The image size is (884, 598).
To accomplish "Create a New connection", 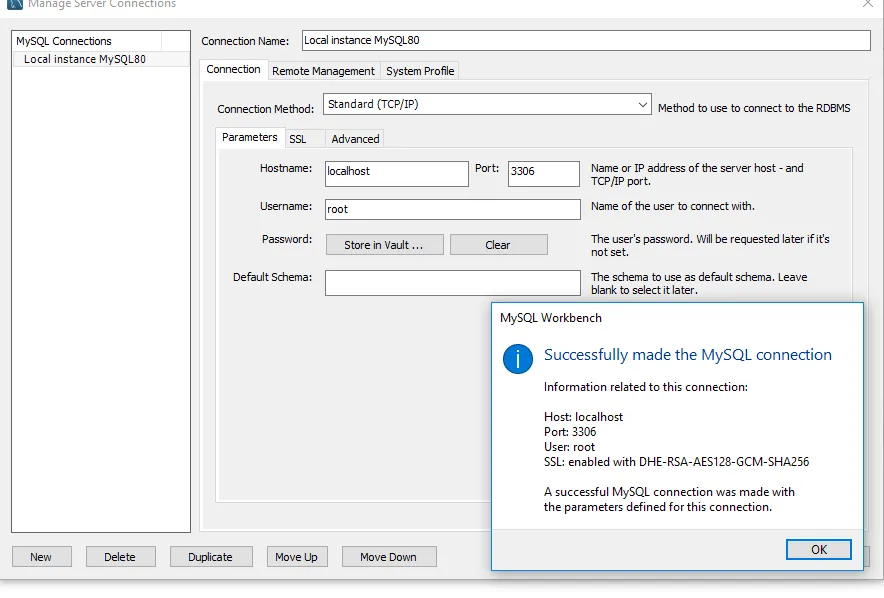I will (41, 557).
